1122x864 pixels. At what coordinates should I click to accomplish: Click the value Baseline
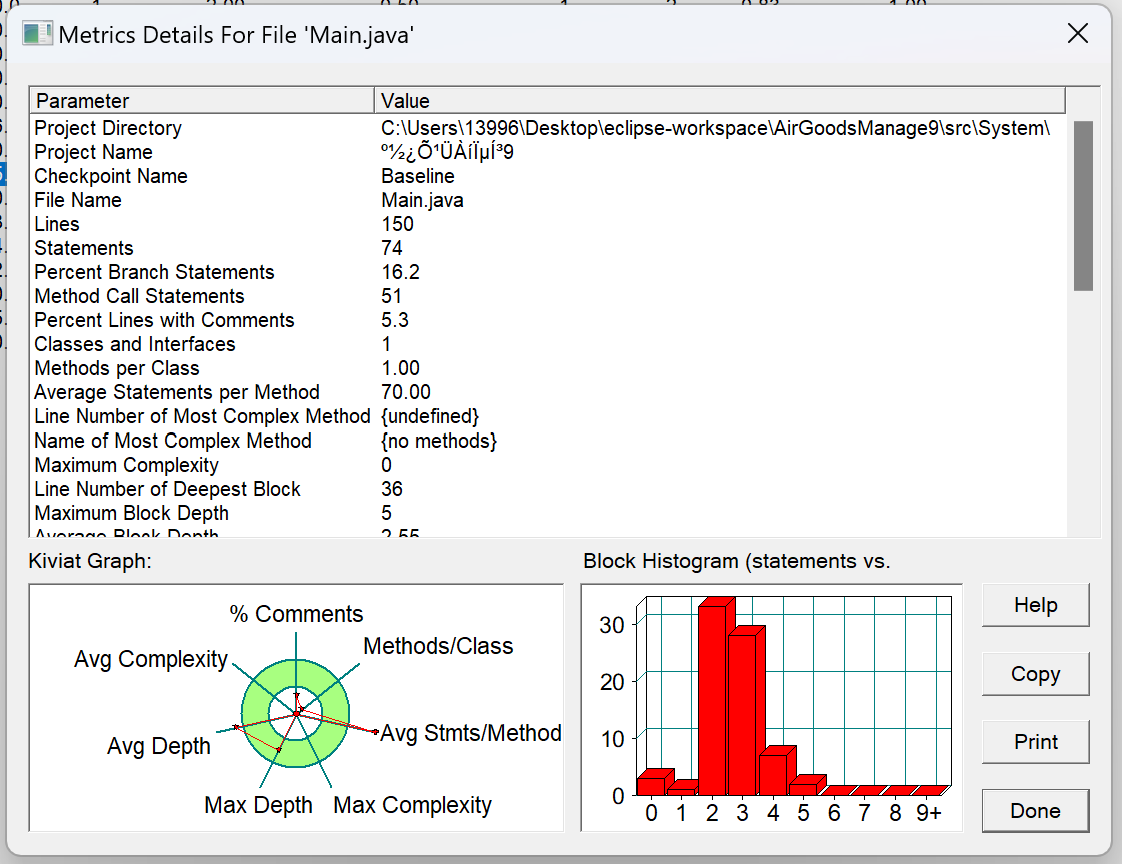tap(418, 176)
